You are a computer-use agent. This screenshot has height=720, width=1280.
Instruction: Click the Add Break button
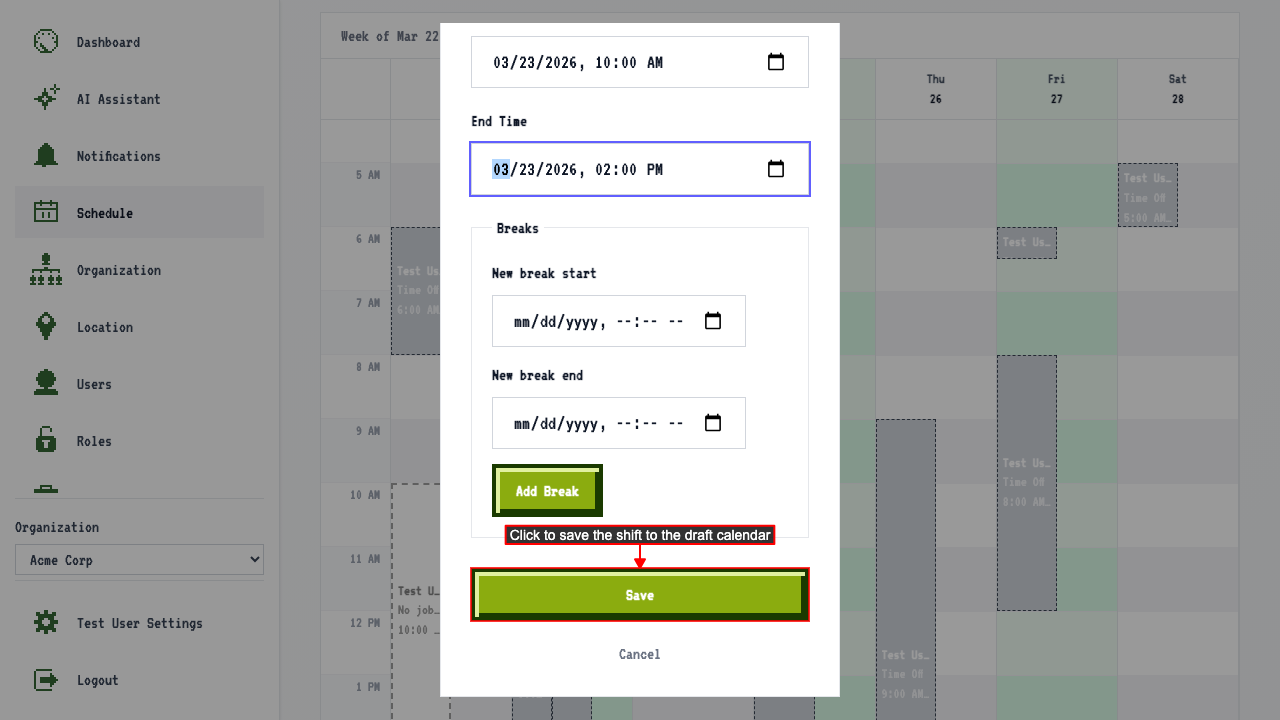547,491
